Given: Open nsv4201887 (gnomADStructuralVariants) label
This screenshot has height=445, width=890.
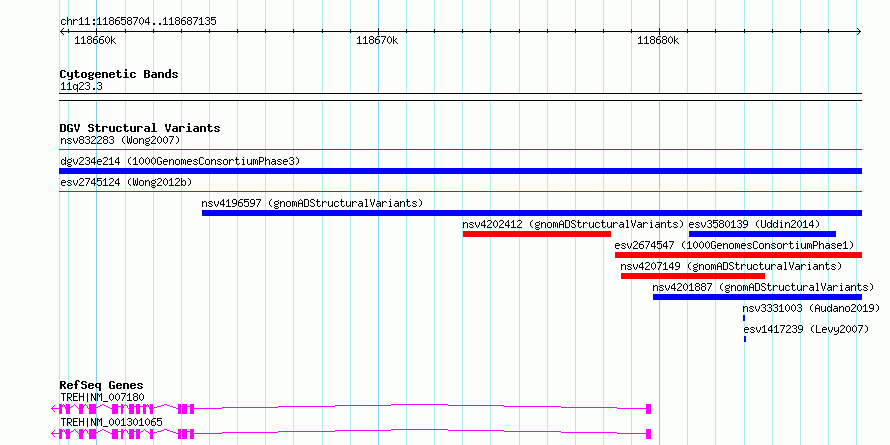Looking at the screenshot, I should (x=763, y=287).
